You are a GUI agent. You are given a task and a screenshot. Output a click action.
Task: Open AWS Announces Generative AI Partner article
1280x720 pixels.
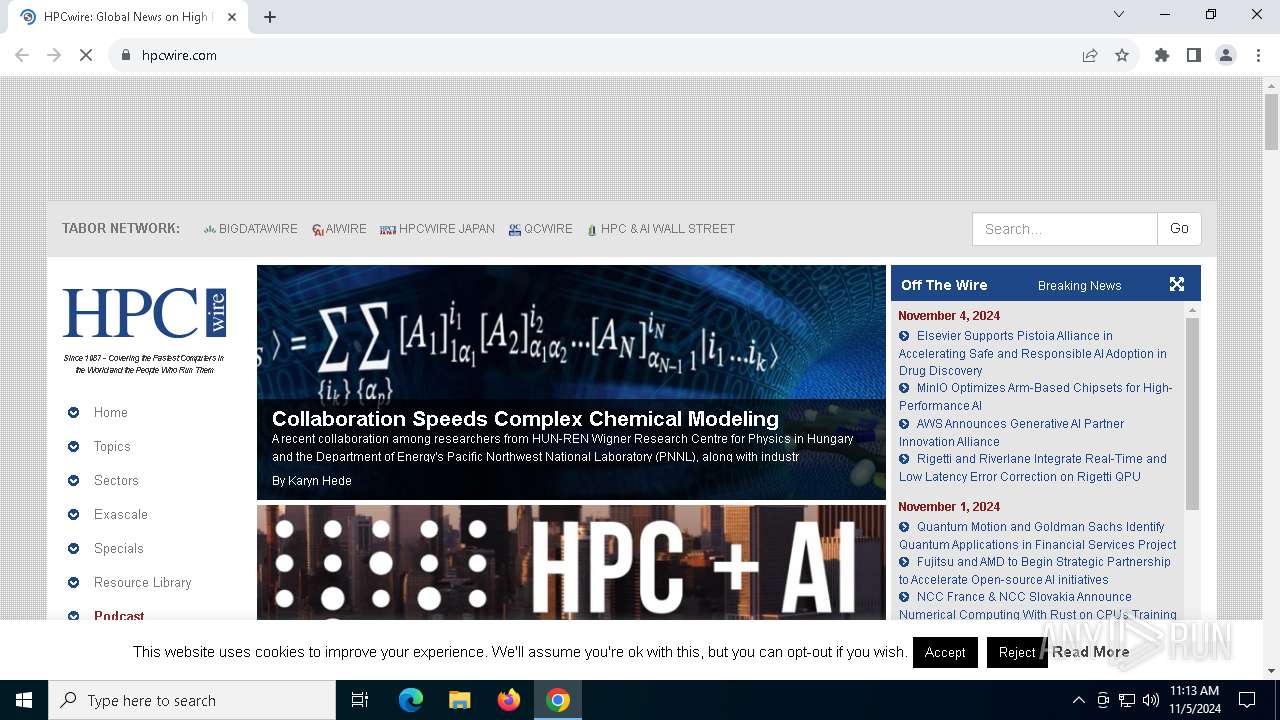(1011, 432)
